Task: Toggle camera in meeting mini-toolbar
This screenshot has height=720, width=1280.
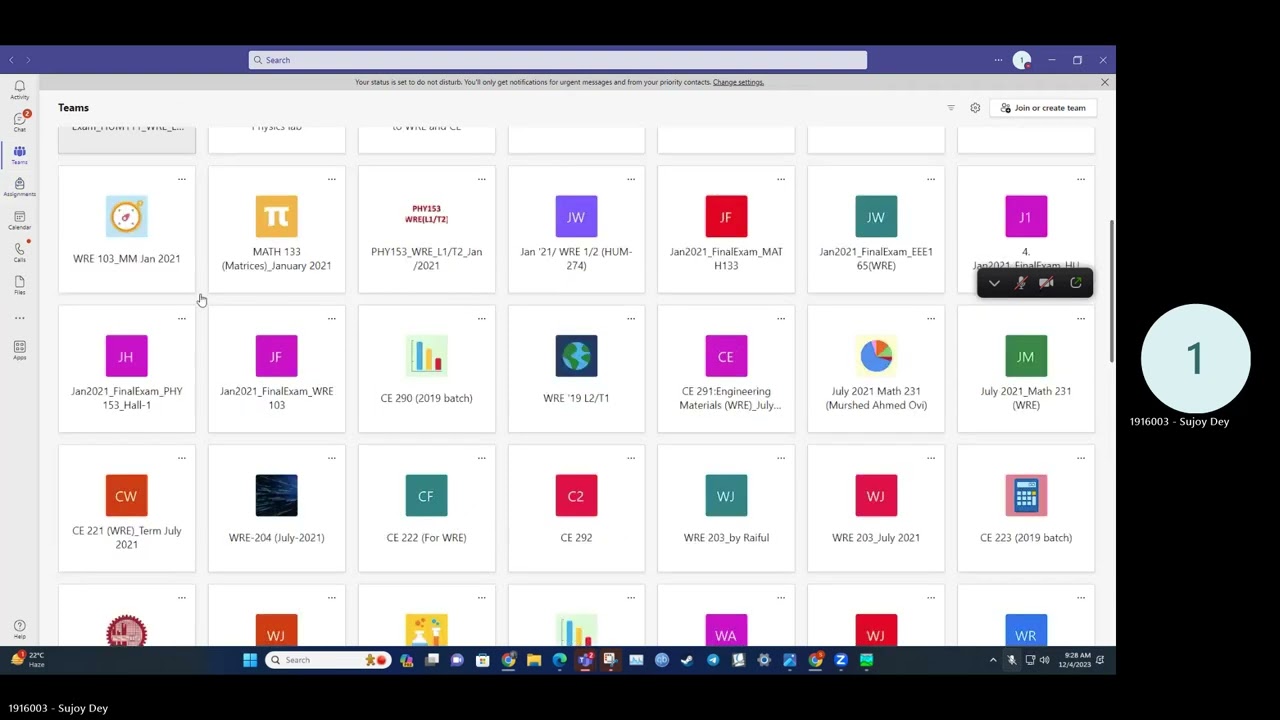Action: pos(1046,283)
